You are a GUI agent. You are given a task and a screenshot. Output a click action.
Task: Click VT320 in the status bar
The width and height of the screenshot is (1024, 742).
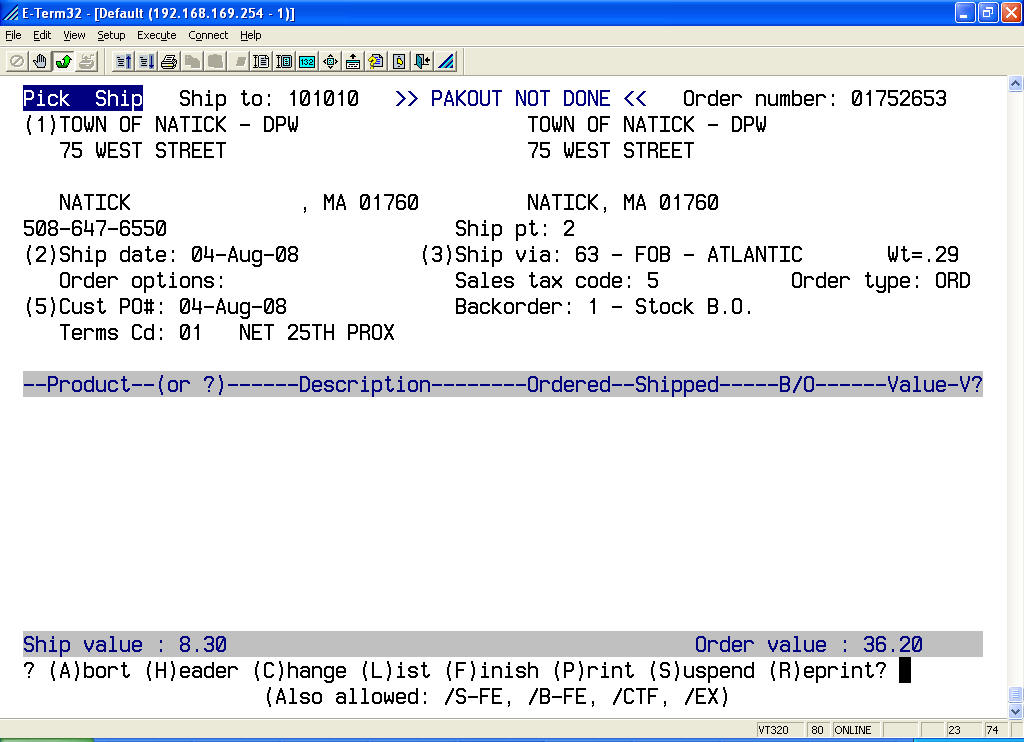[x=773, y=730]
